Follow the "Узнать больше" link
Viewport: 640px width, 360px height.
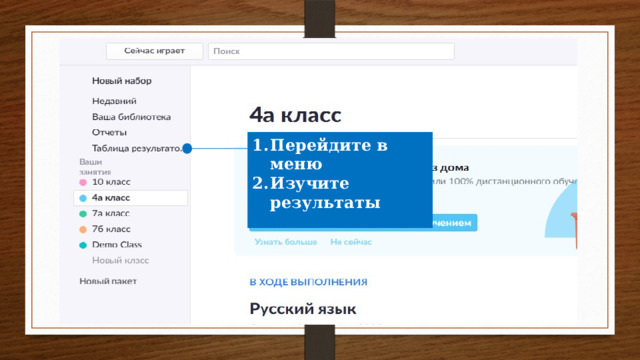click(286, 242)
